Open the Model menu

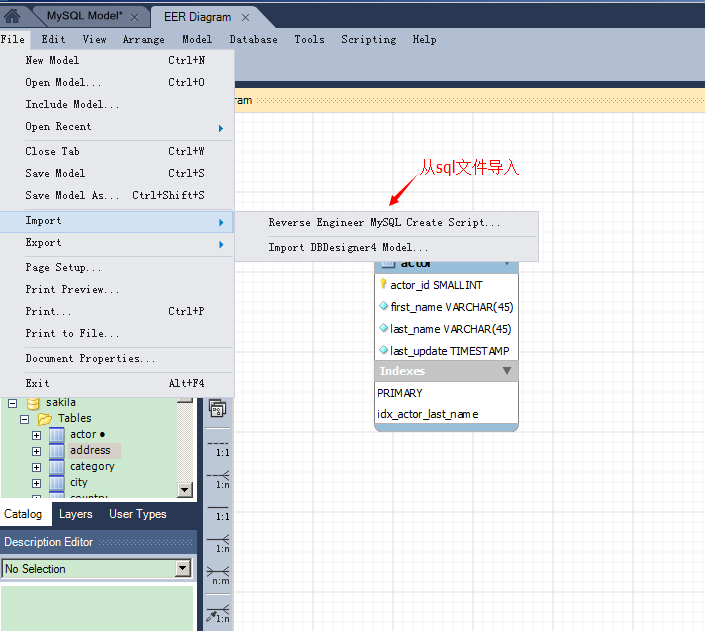pyautogui.click(x=197, y=40)
